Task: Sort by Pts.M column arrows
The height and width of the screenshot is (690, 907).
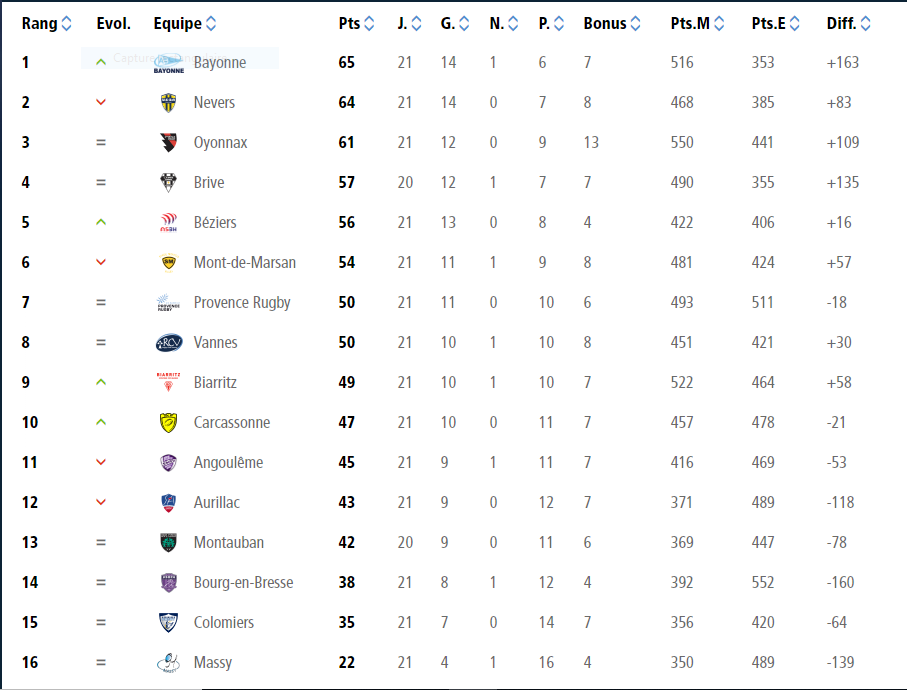Action: pos(719,24)
